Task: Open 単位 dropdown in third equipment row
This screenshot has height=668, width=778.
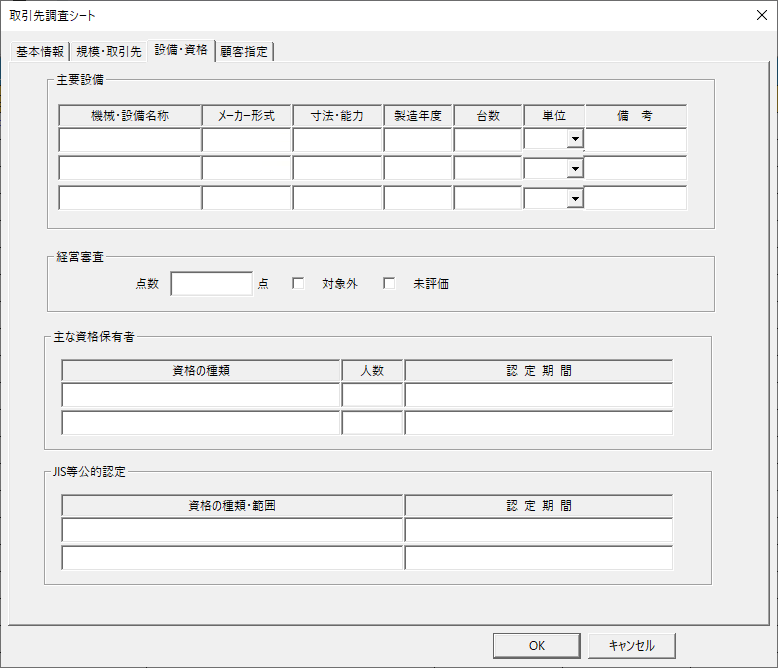Action: tap(575, 199)
